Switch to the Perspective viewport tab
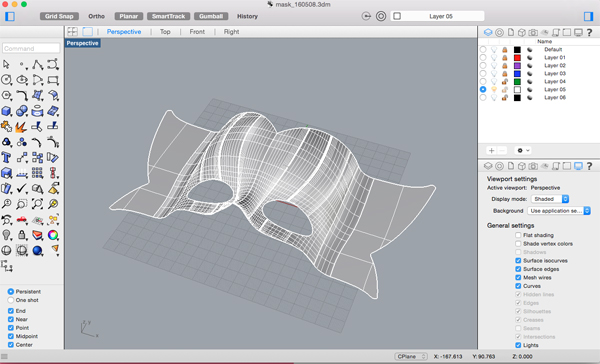 124,32
